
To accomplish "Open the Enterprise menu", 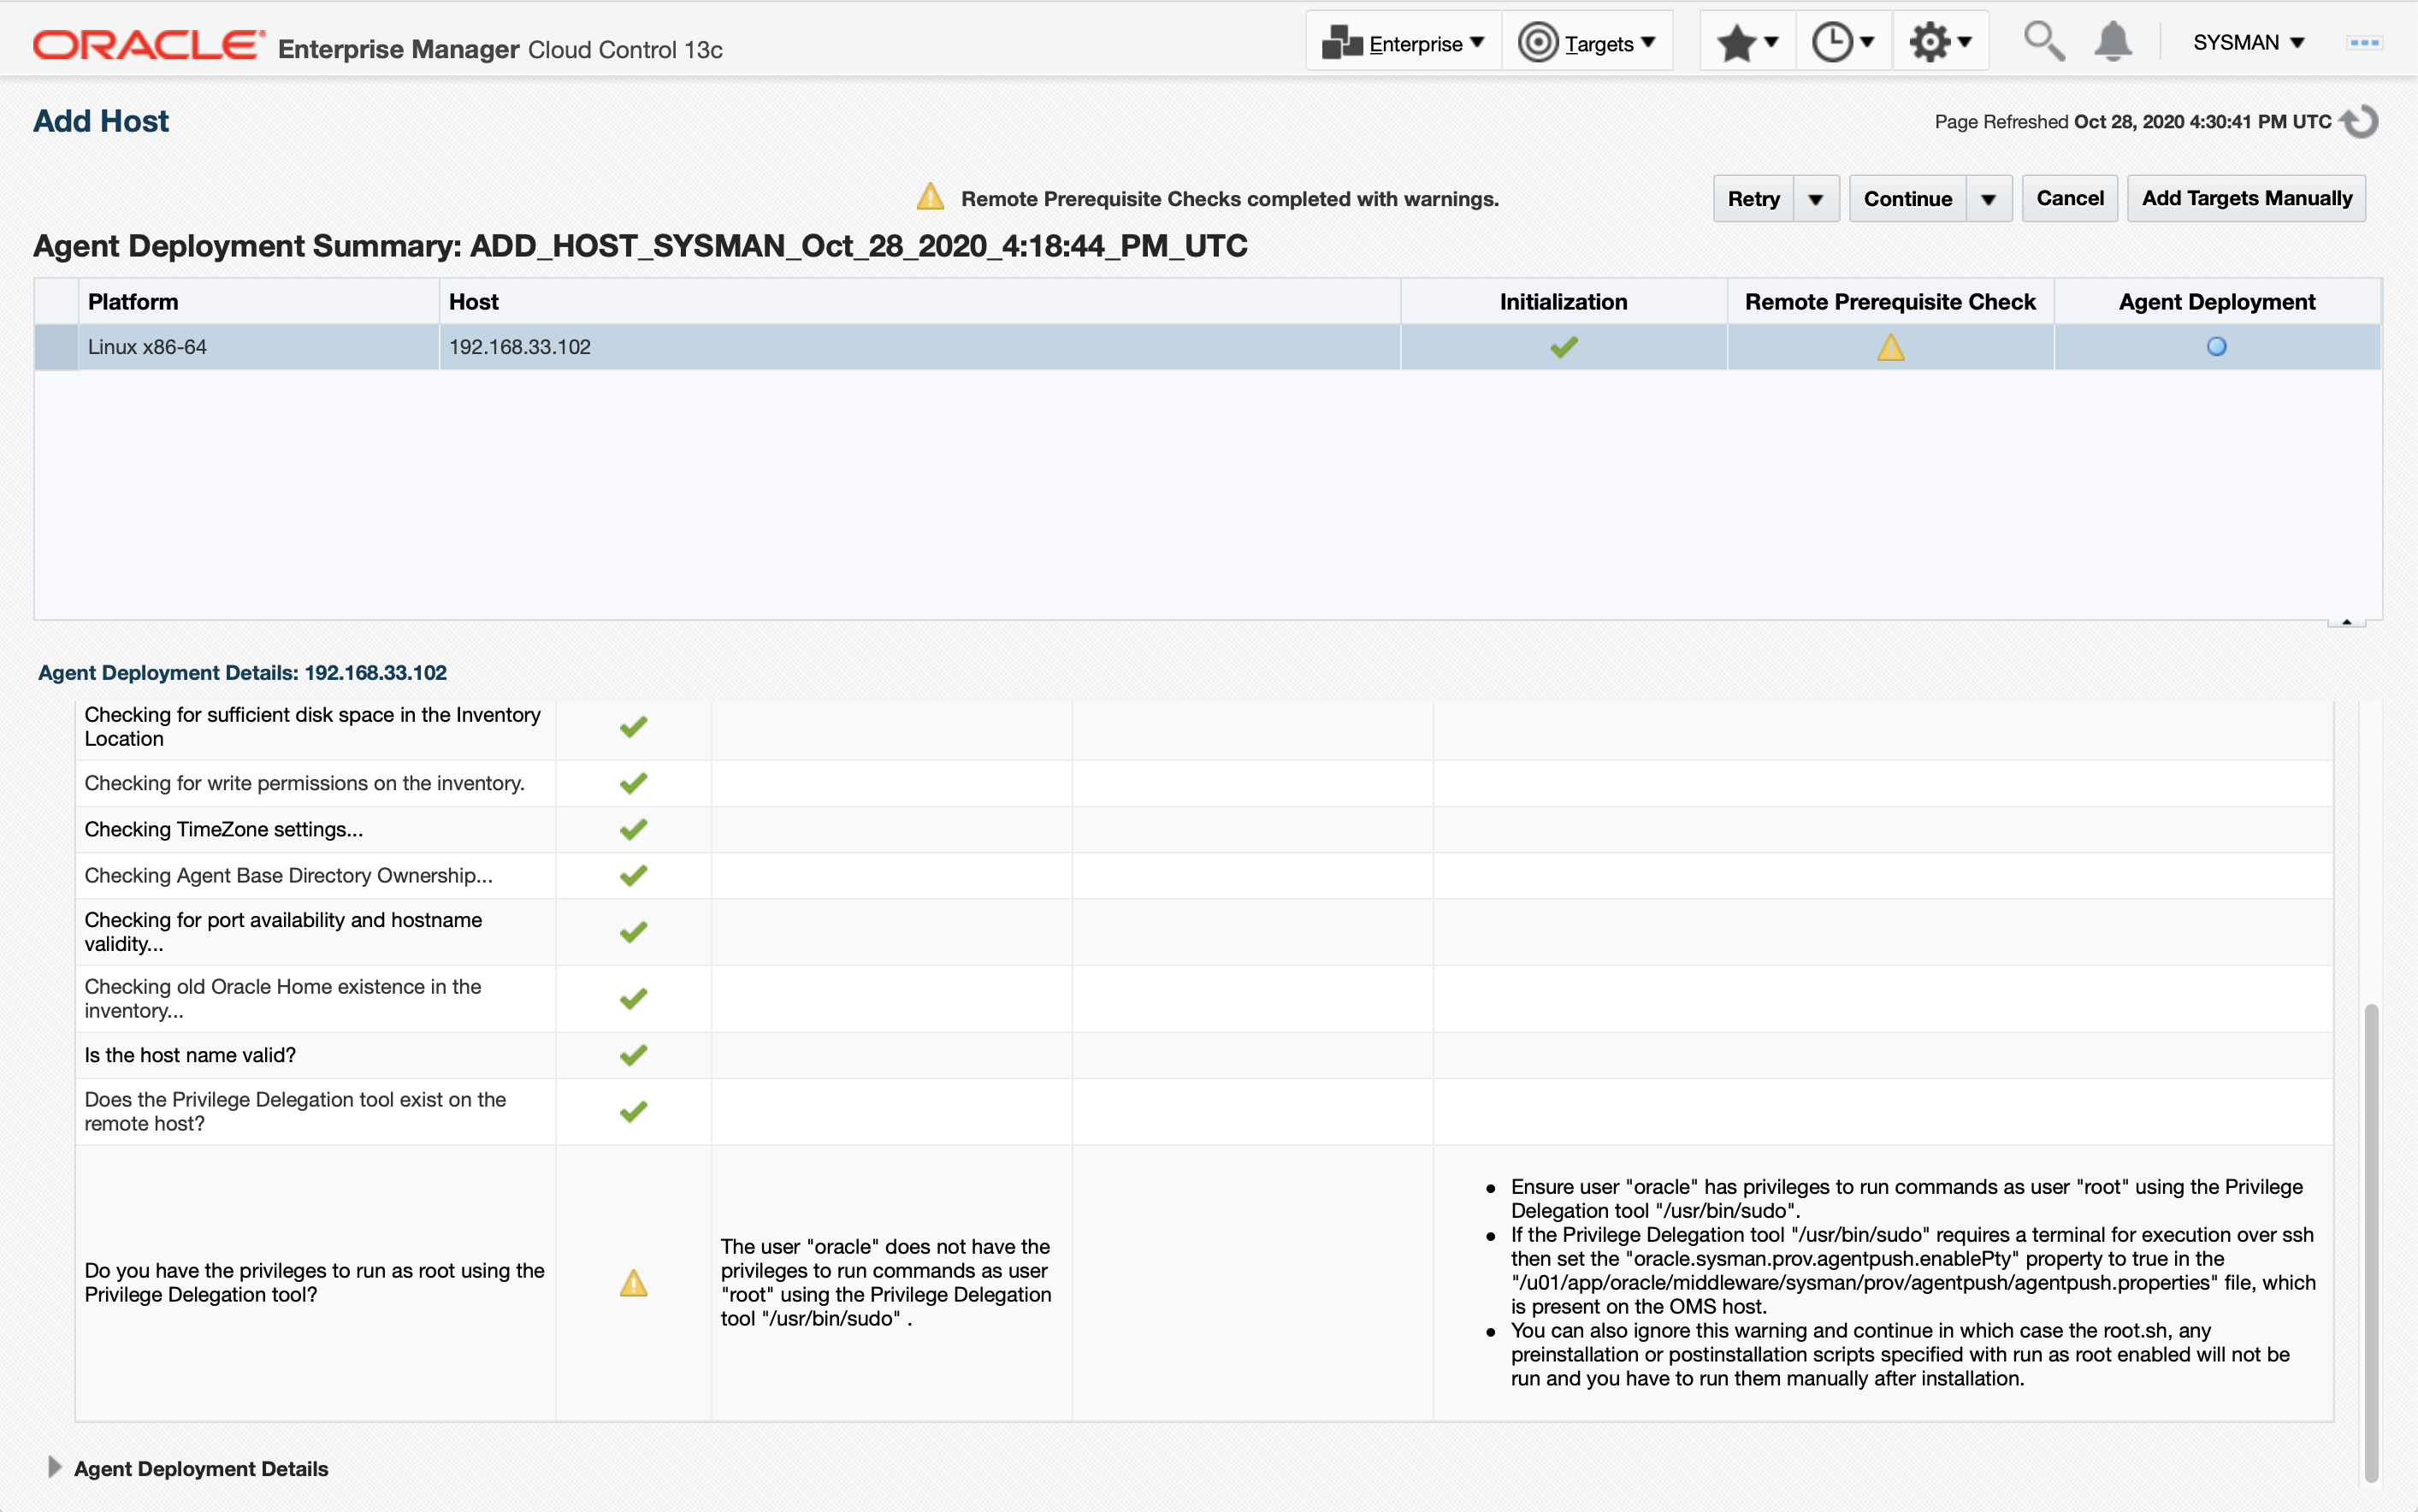I will click(1402, 43).
